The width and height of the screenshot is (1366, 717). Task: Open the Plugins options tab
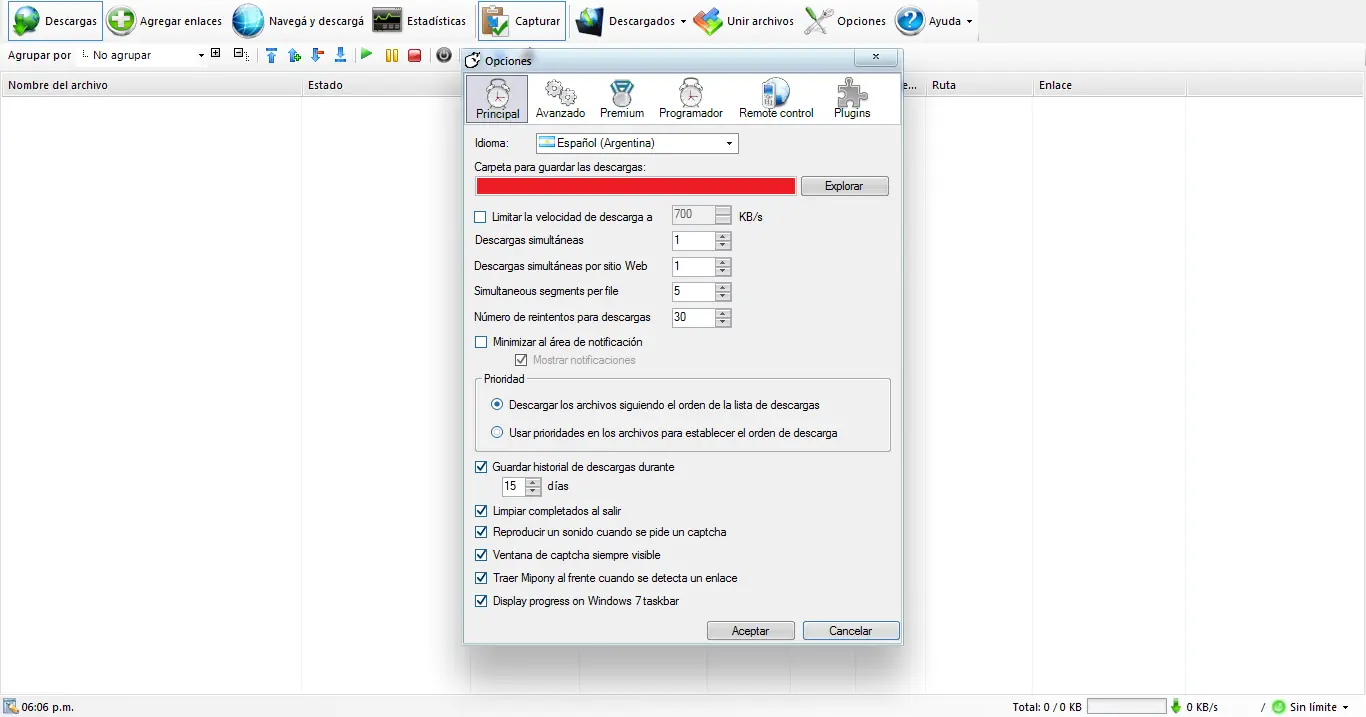tap(852, 99)
